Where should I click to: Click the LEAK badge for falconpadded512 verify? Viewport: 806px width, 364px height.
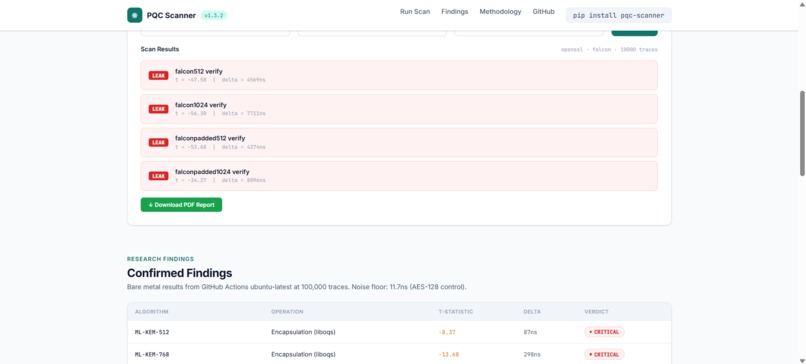pyautogui.click(x=158, y=142)
